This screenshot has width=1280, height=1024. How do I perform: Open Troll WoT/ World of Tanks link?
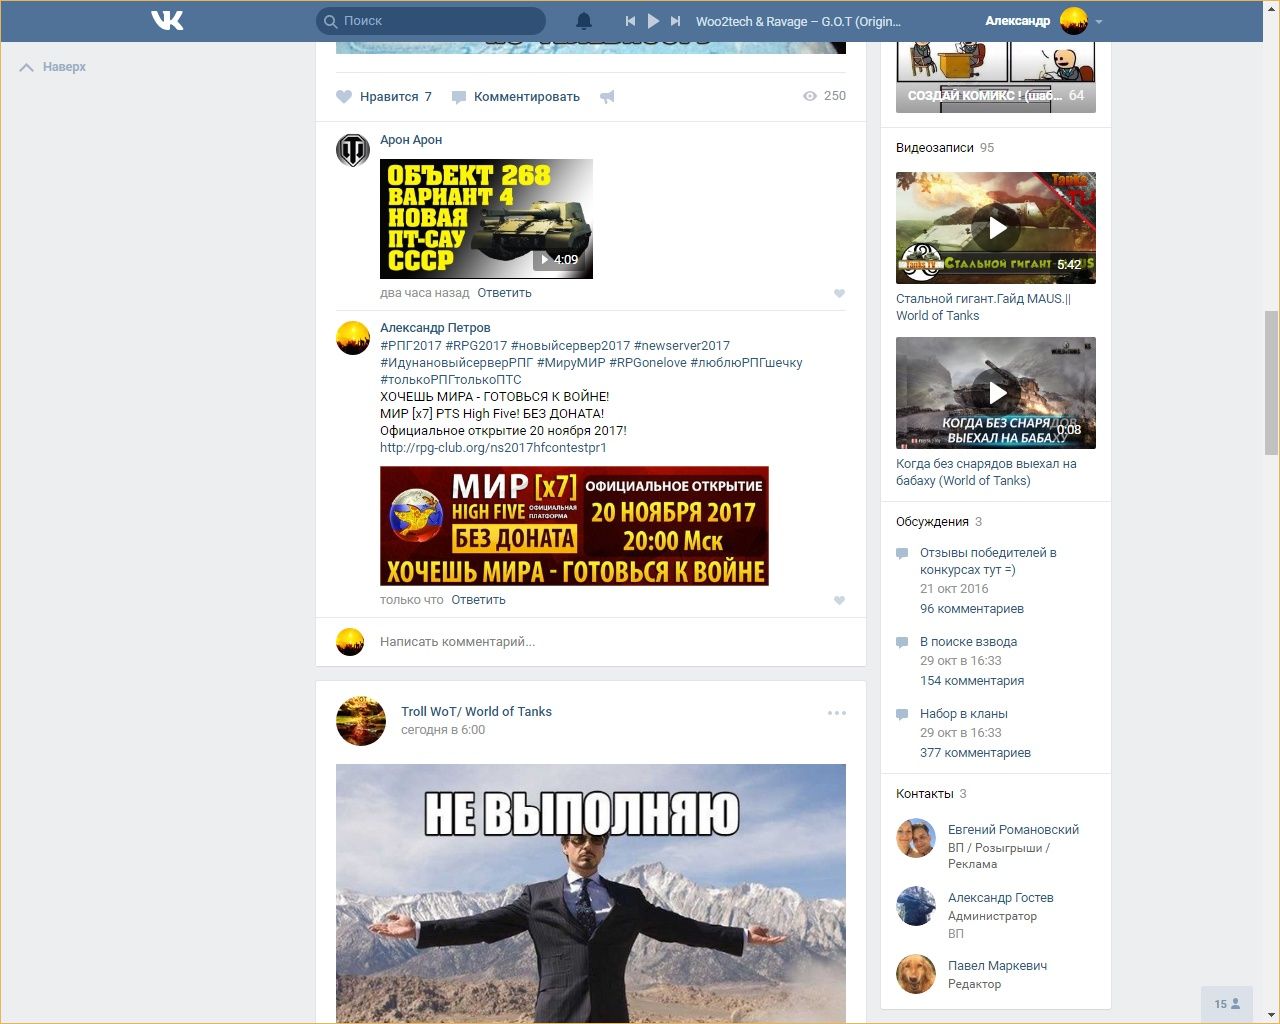[x=476, y=712]
